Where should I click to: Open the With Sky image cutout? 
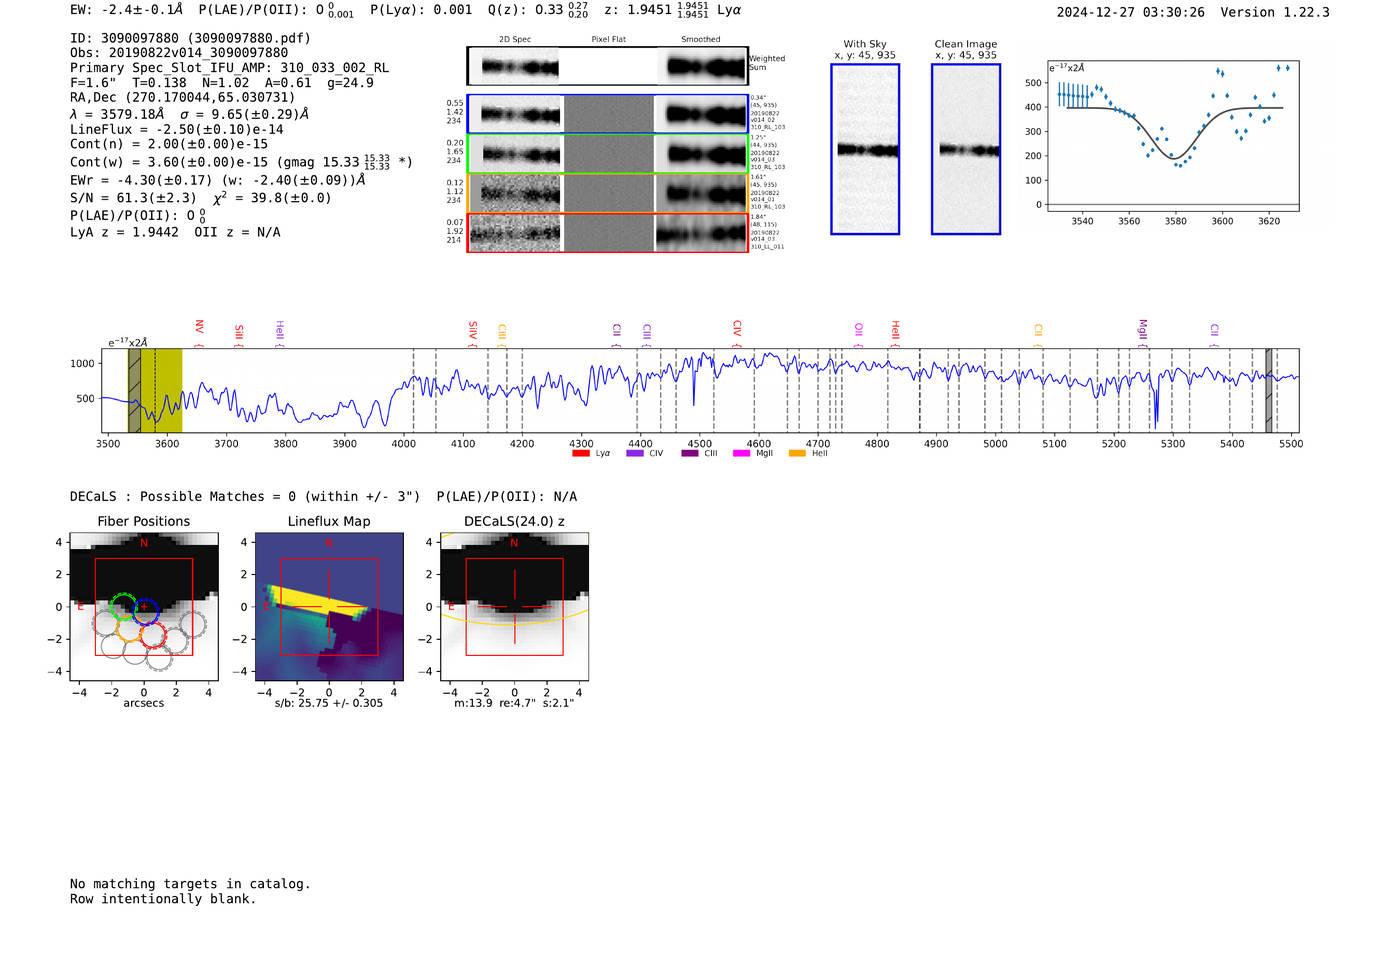coord(865,149)
